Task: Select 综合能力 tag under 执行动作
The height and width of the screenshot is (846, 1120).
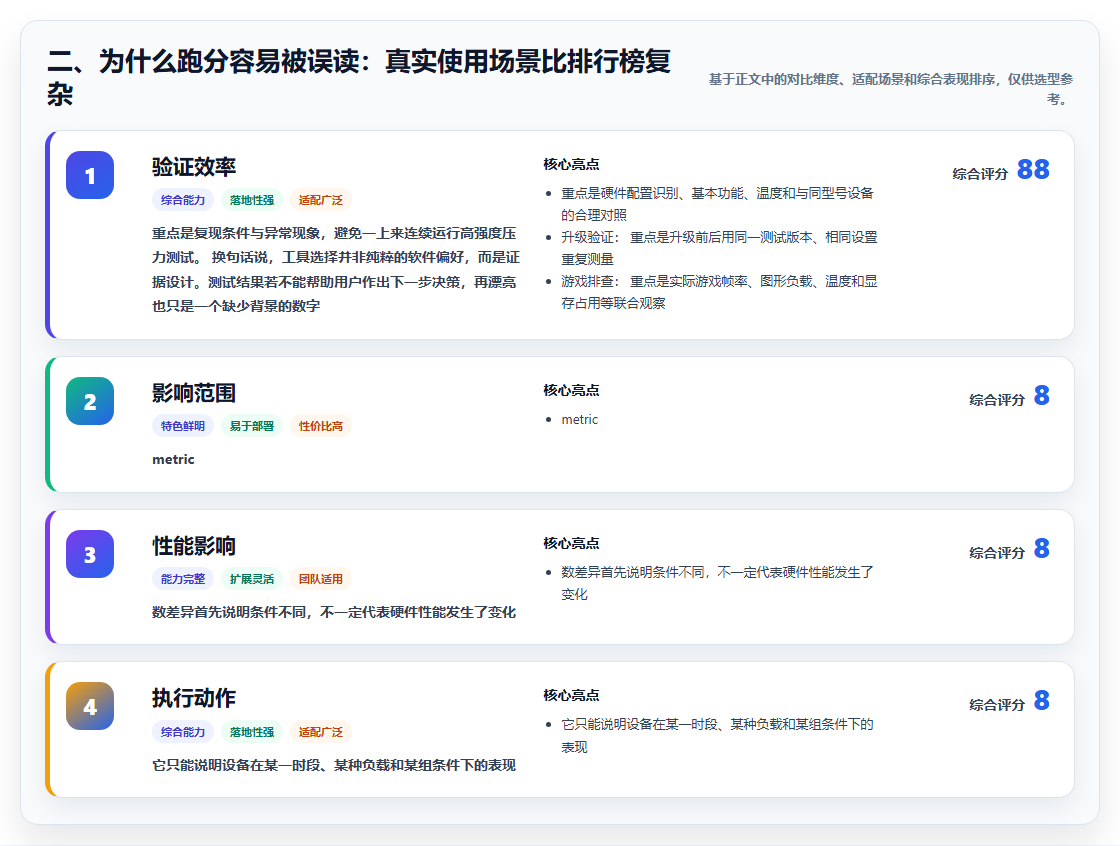Action: [183, 732]
